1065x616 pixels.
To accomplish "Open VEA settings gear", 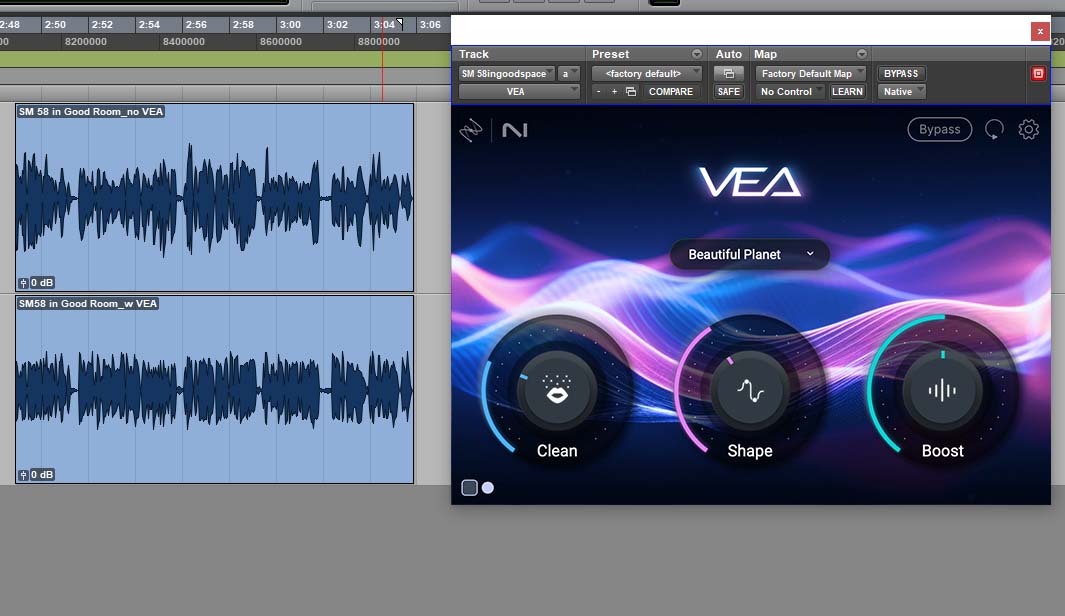I will pos(1028,129).
